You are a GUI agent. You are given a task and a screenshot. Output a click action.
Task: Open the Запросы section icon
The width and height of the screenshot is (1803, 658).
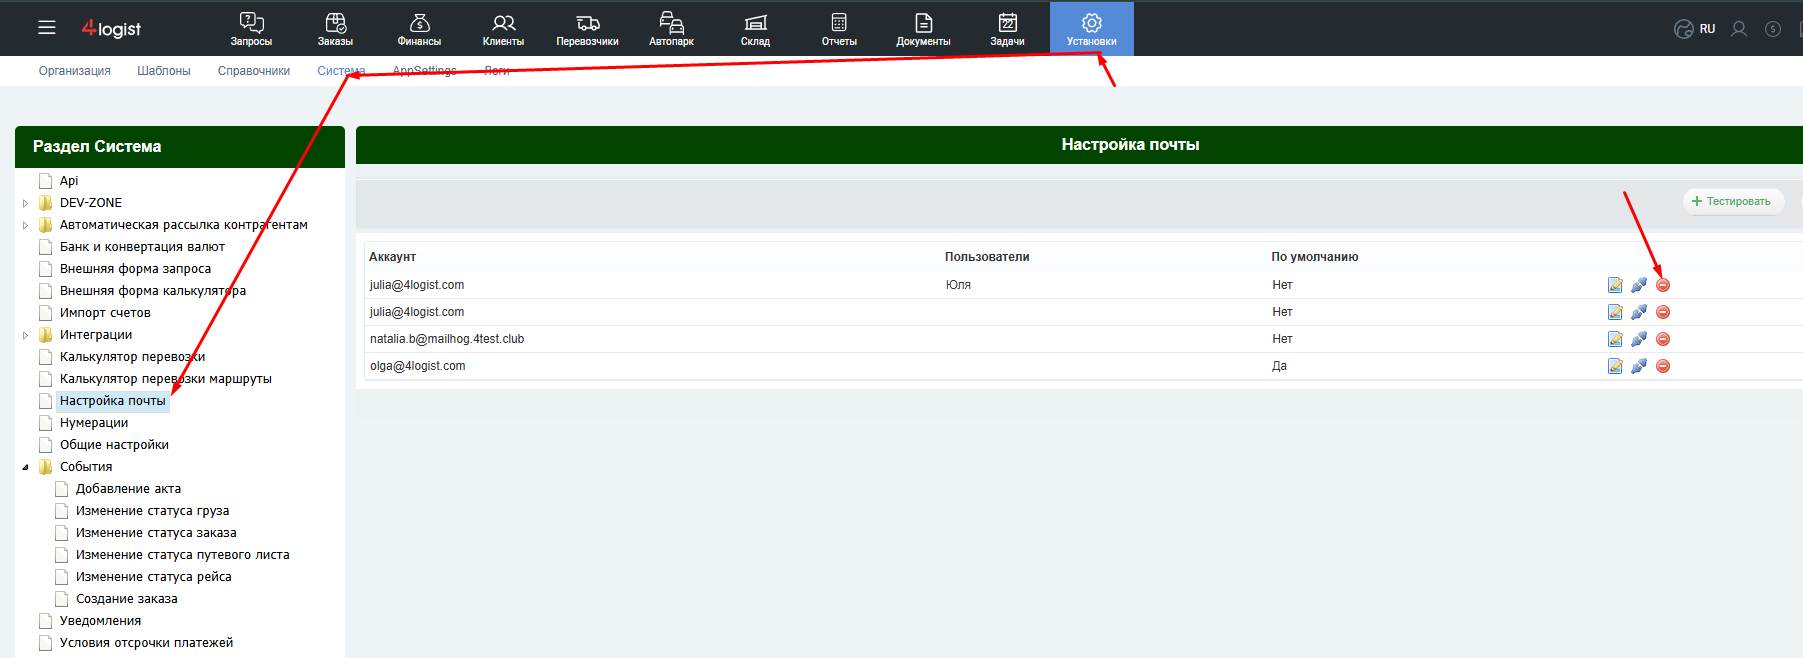(251, 23)
